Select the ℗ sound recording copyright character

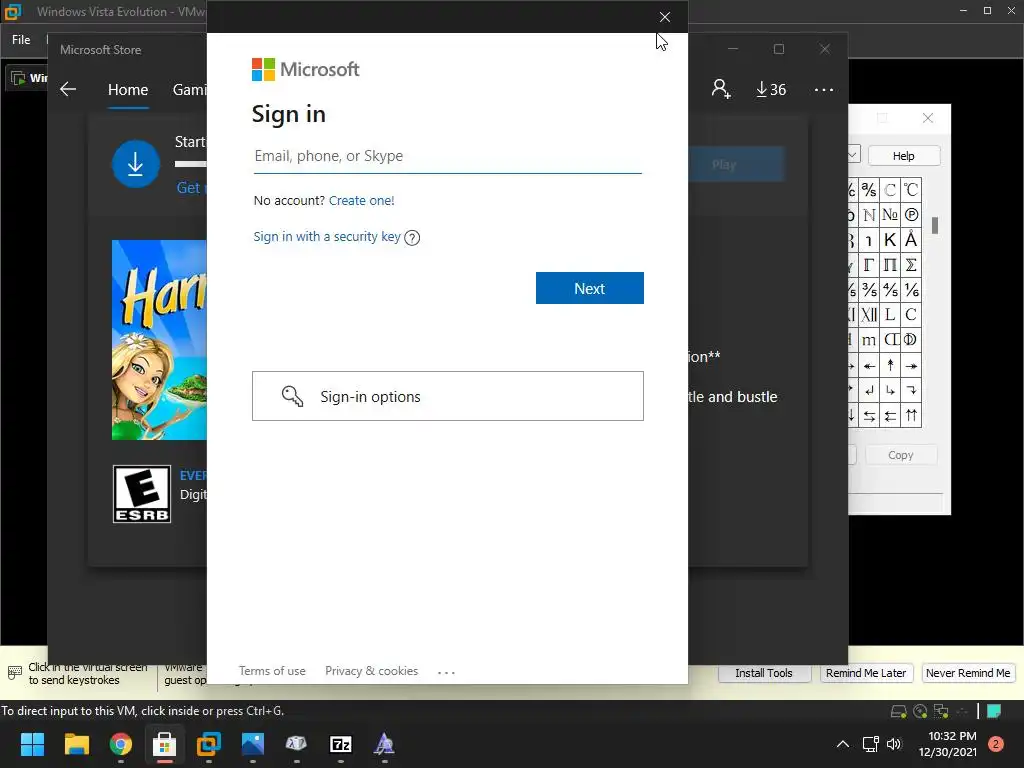pyautogui.click(x=911, y=215)
